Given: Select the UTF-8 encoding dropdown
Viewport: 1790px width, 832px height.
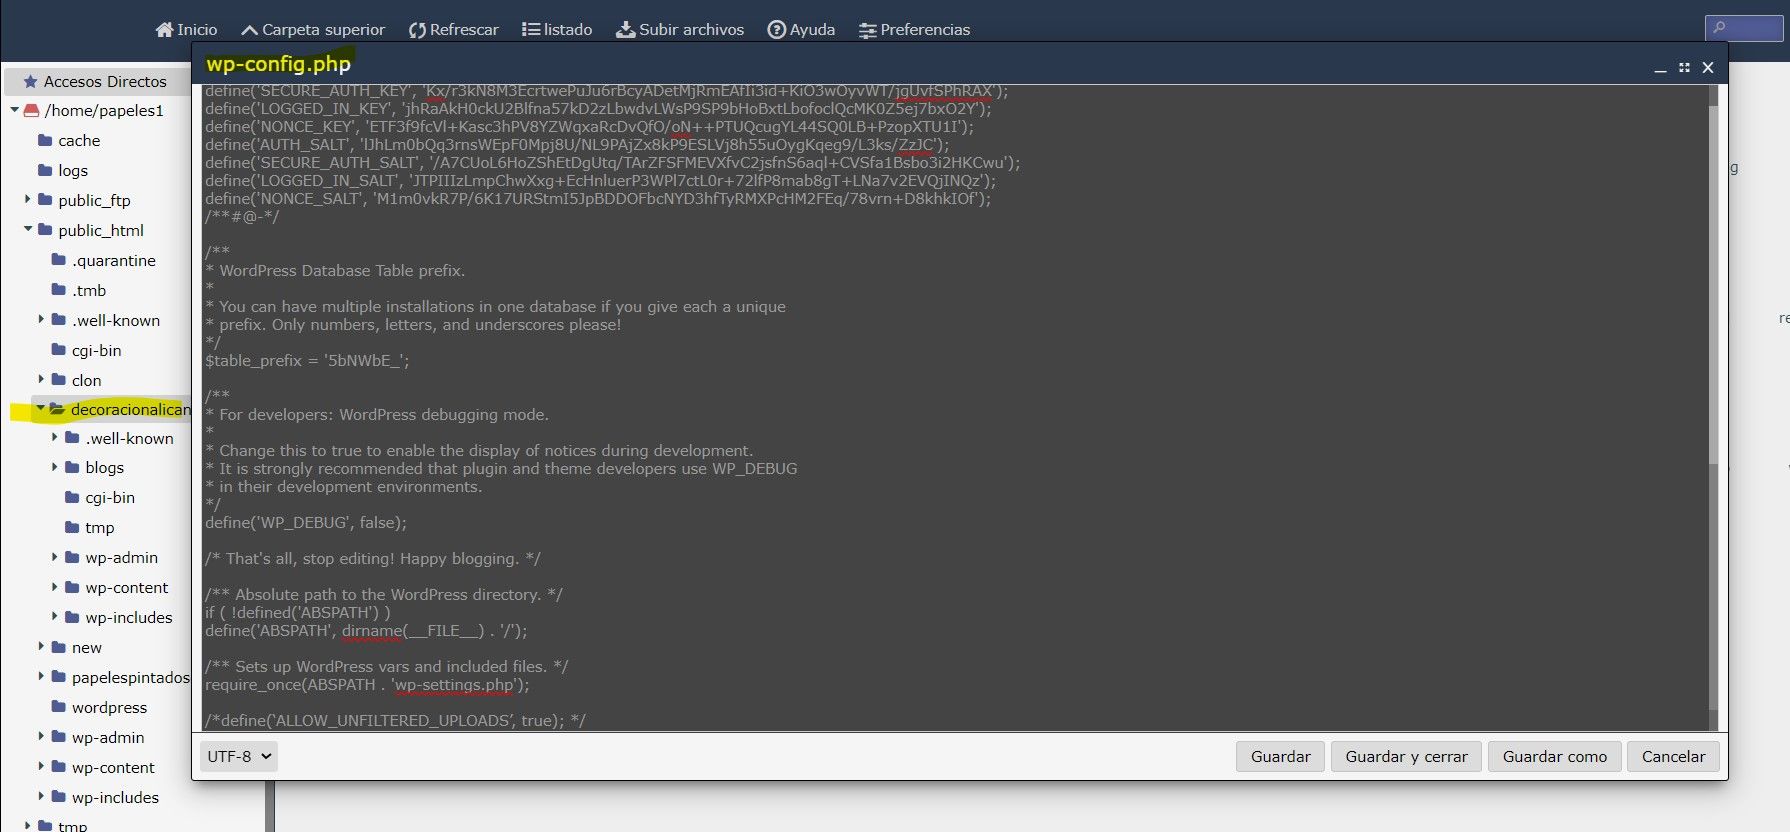Looking at the screenshot, I should pos(238,756).
